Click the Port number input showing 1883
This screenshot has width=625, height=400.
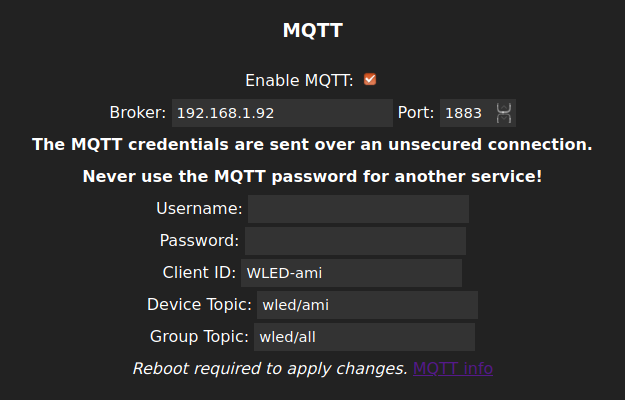pos(465,113)
